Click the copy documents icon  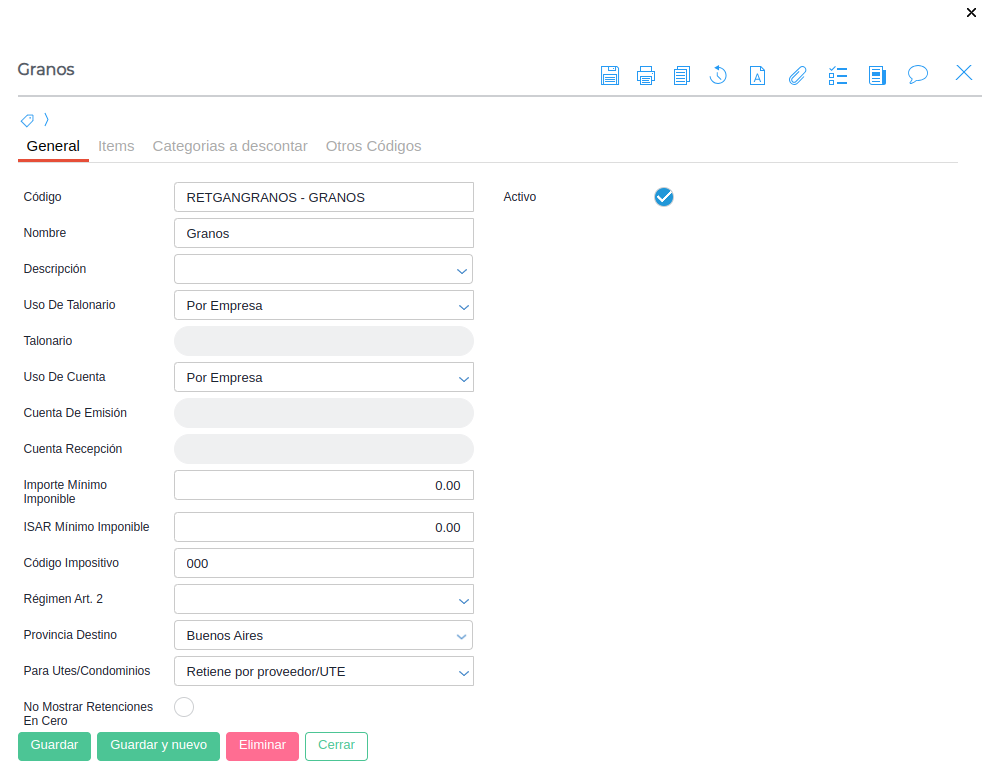click(682, 75)
